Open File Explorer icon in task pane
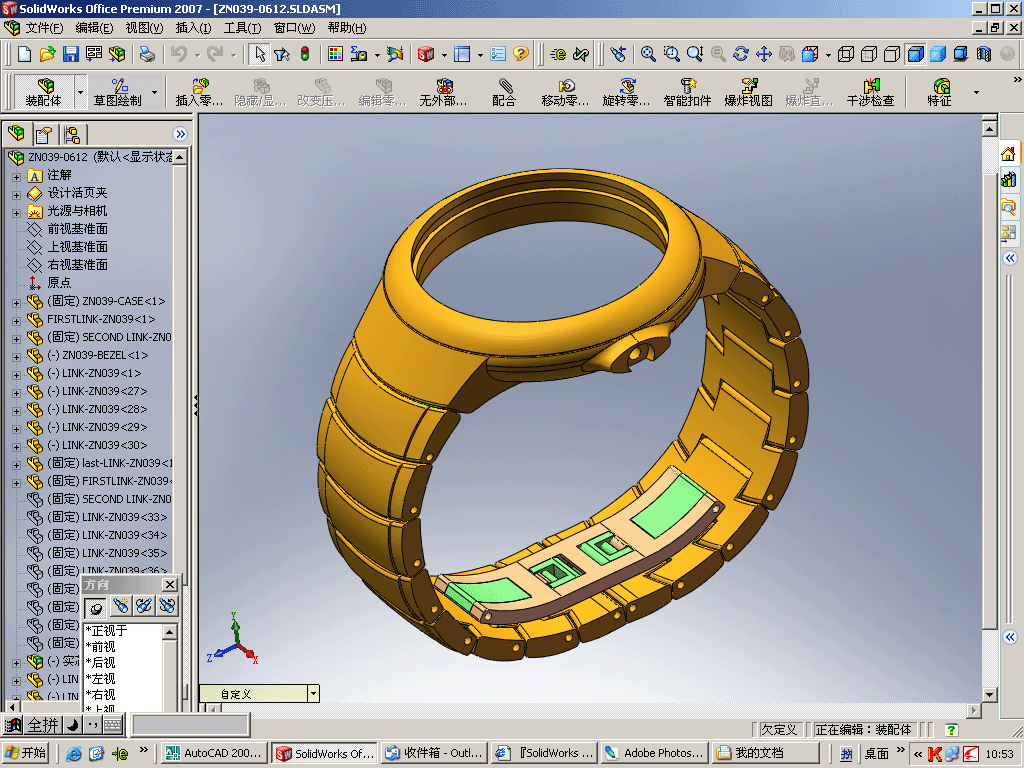 [1009, 206]
